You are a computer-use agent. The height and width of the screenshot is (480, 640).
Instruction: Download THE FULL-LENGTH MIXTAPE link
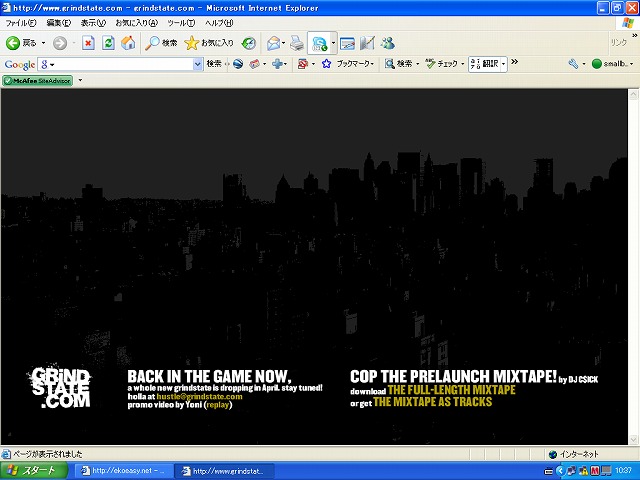pyautogui.click(x=451, y=390)
